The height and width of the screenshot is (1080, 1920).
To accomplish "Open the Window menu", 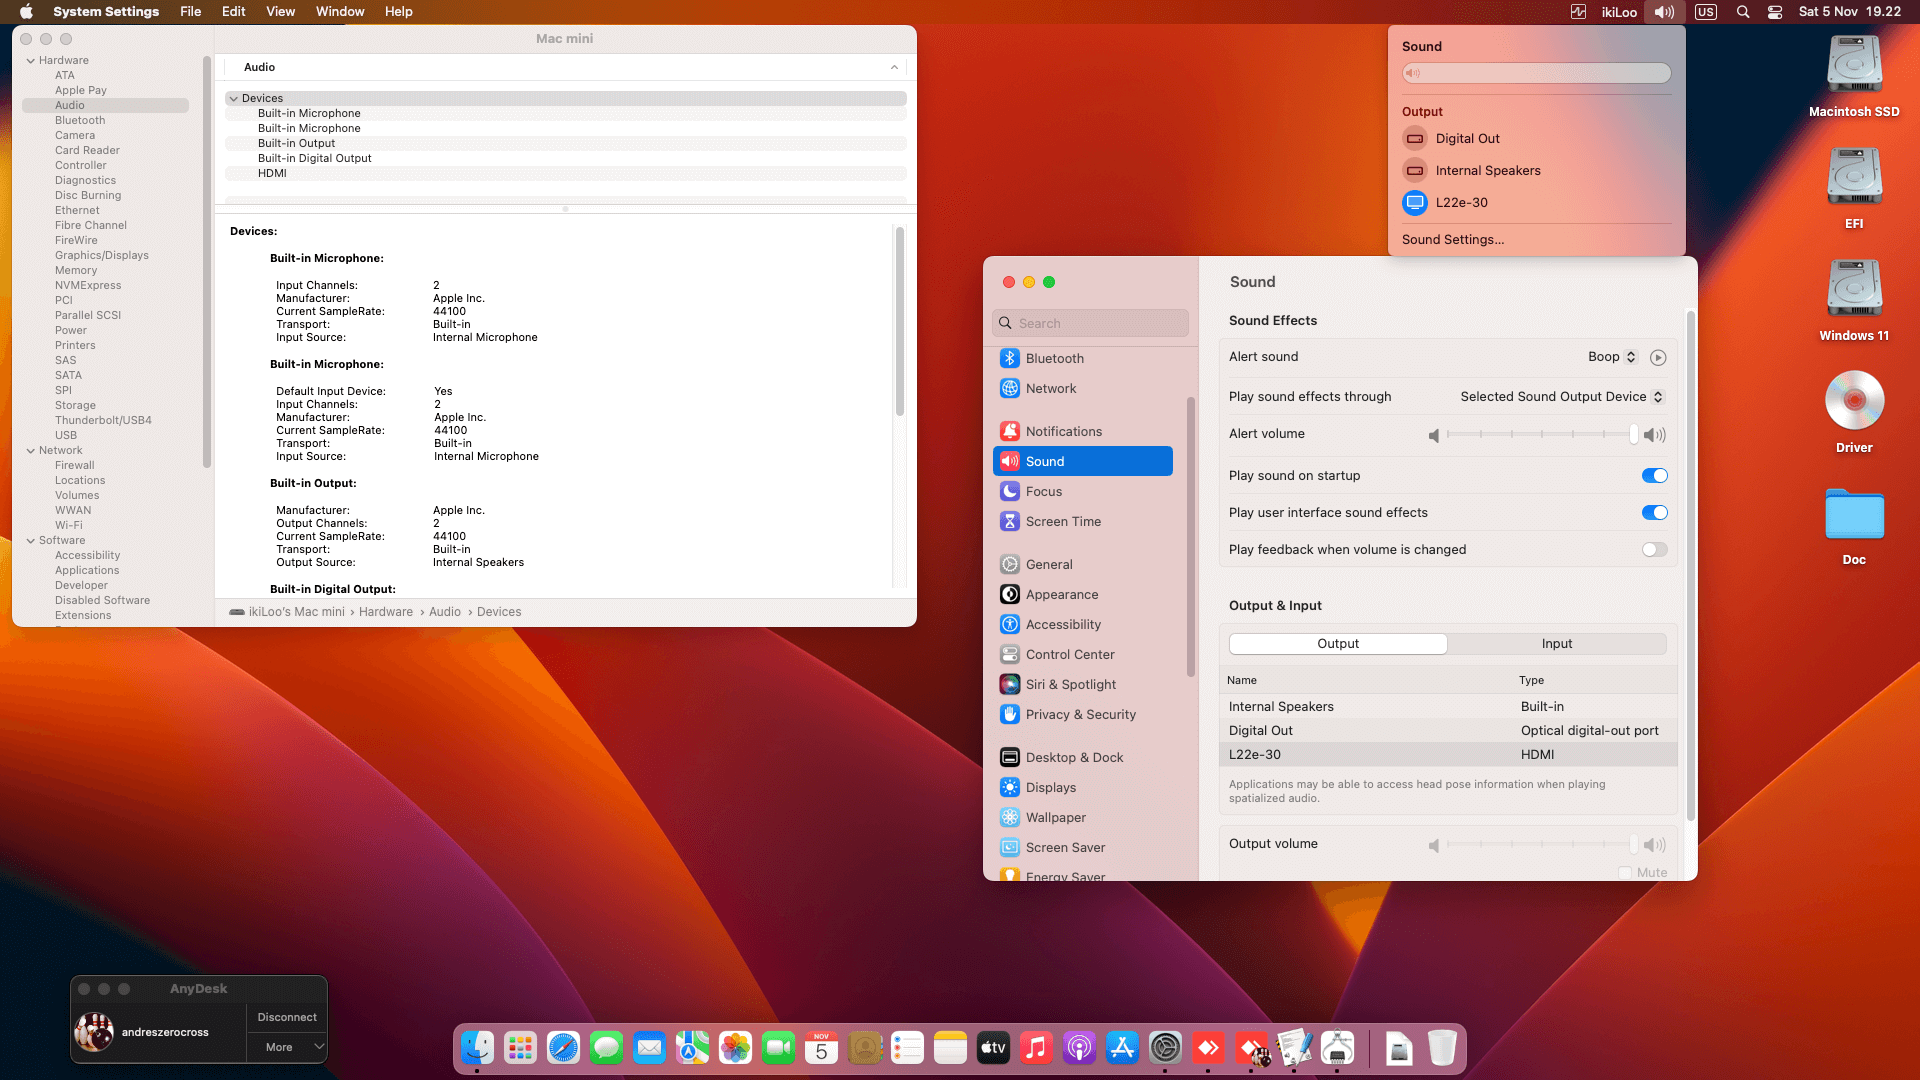I will (340, 12).
